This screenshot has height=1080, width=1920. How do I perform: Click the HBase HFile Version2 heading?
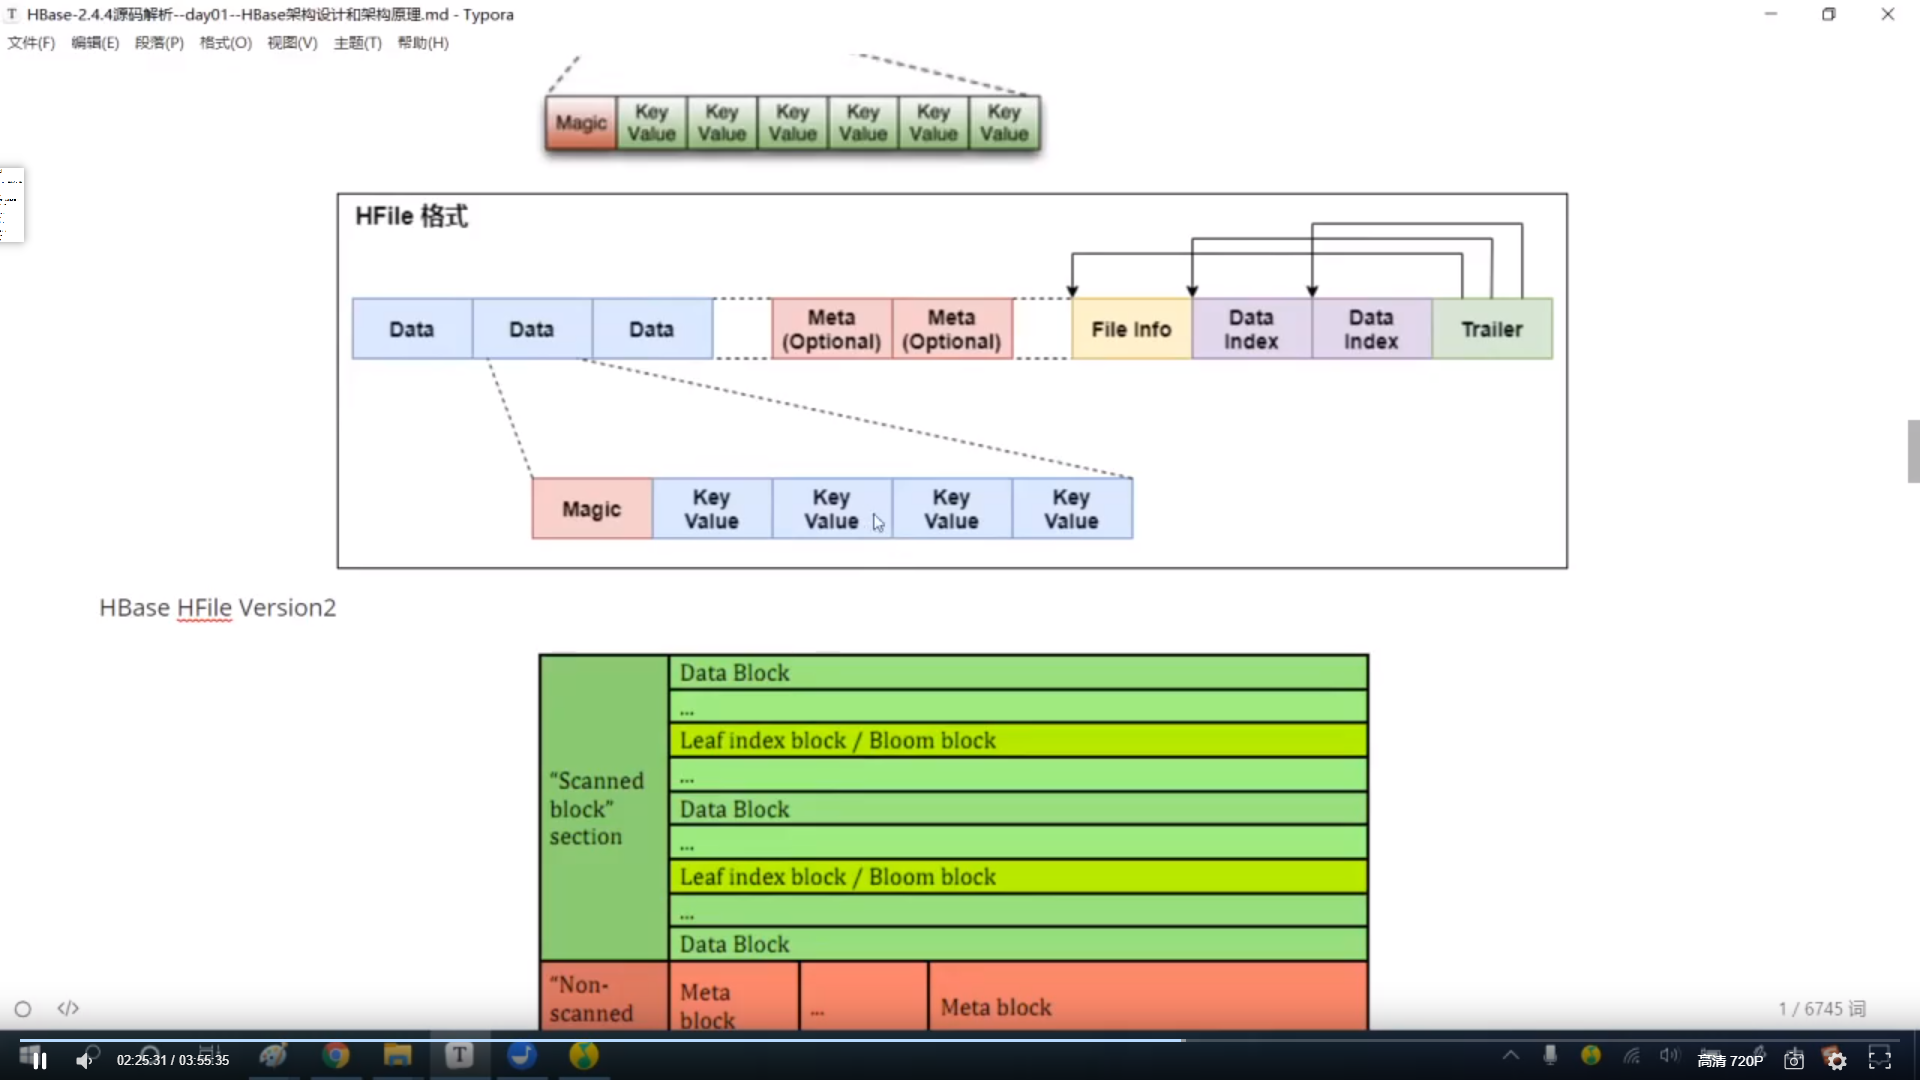tap(217, 608)
